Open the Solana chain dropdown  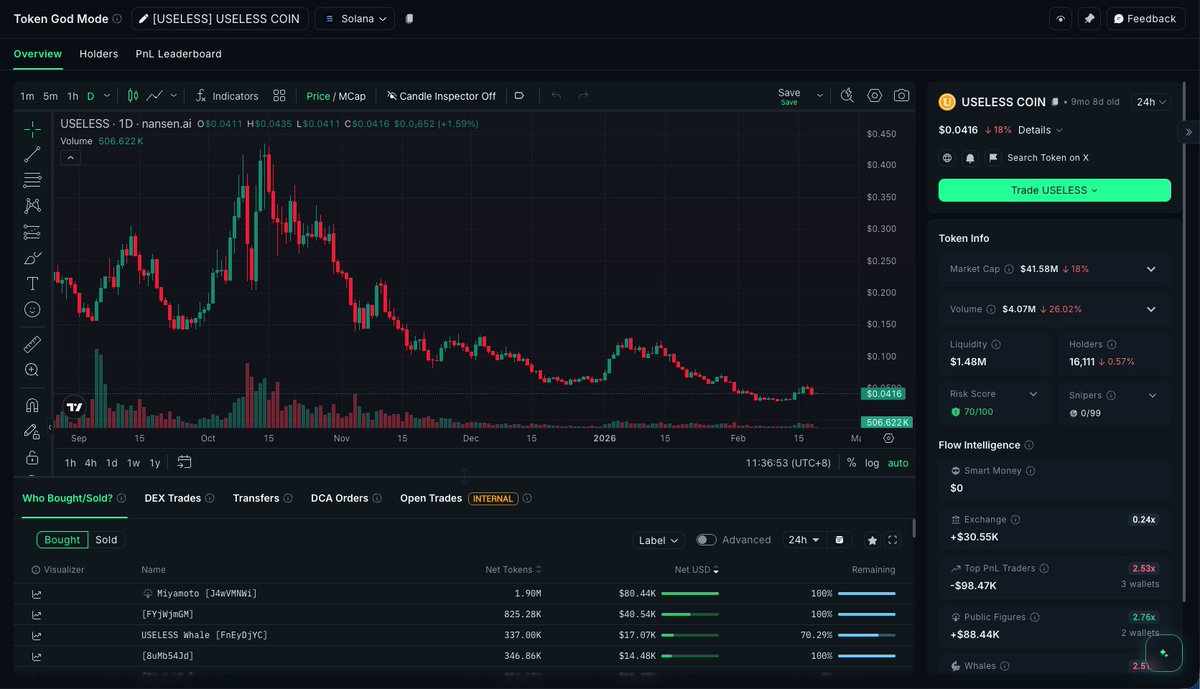(355, 19)
